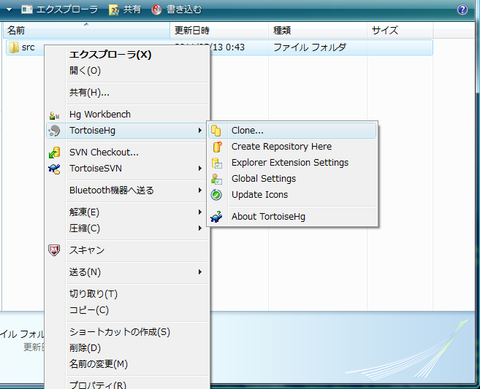Click the エクスプローラ toolbar icon

tap(27, 10)
